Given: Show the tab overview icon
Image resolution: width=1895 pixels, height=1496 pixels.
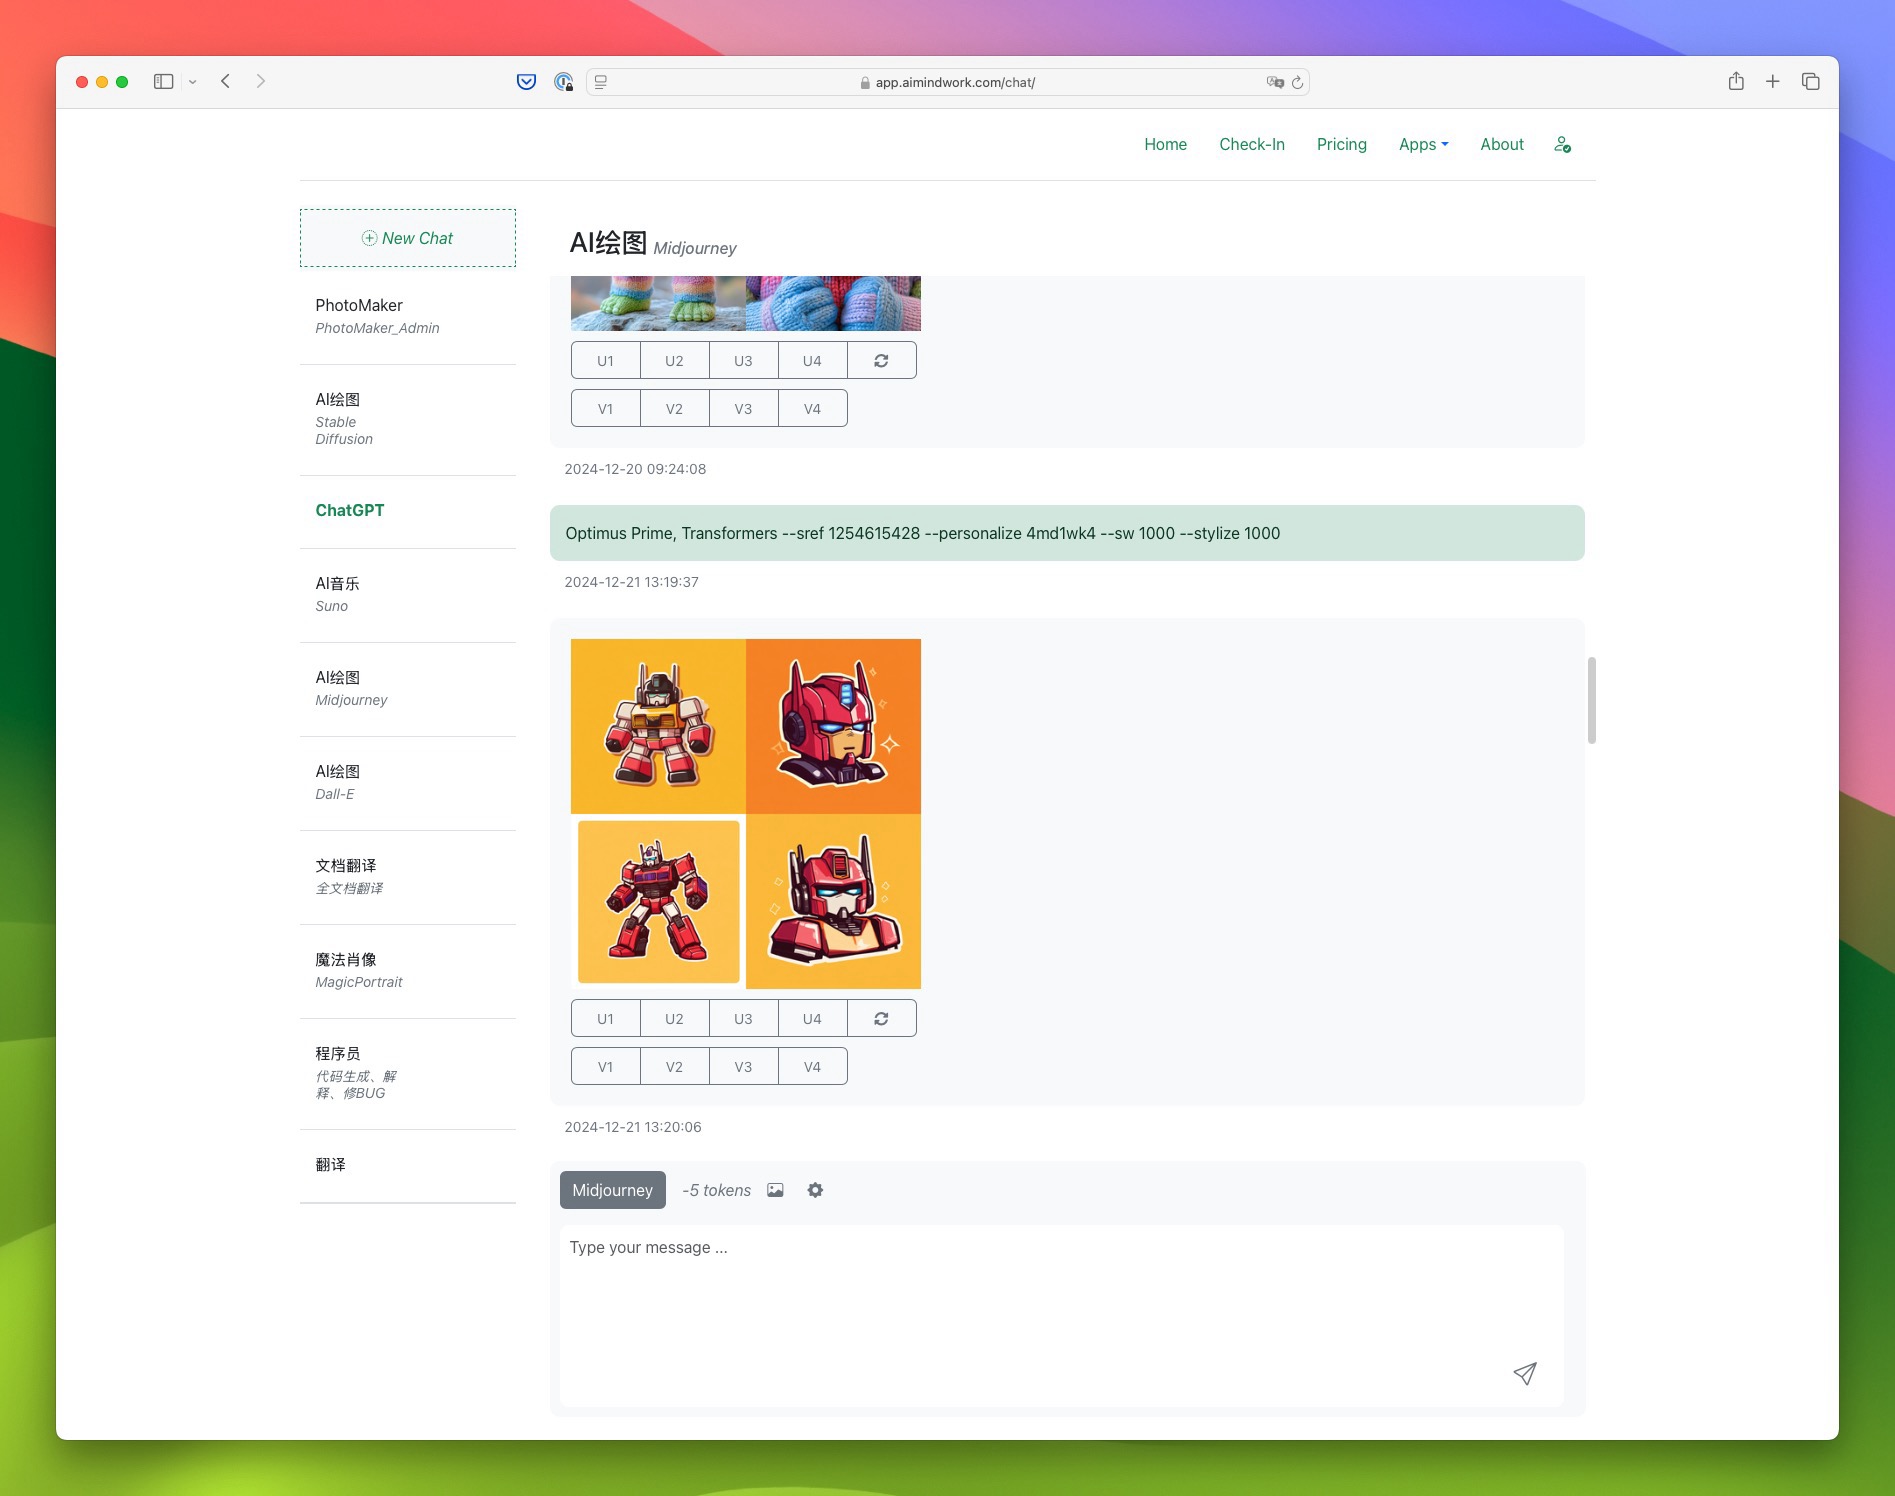Looking at the screenshot, I should (1811, 82).
